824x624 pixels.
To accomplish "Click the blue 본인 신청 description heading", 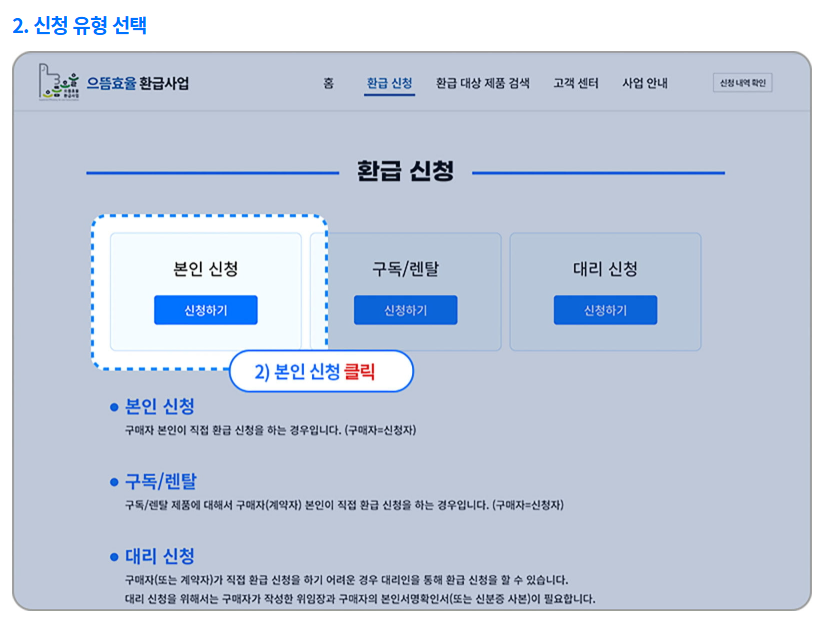I will coord(160,406).
